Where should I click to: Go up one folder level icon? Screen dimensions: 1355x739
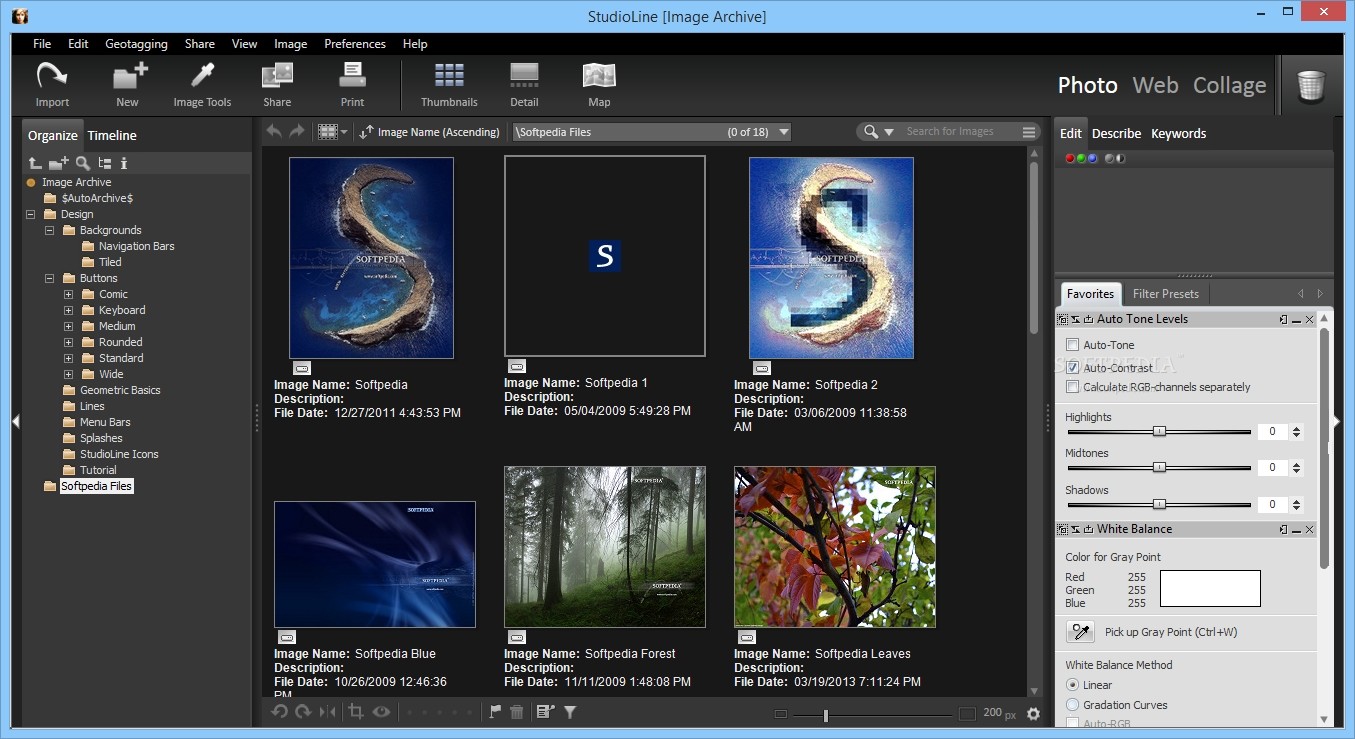pyautogui.click(x=35, y=163)
